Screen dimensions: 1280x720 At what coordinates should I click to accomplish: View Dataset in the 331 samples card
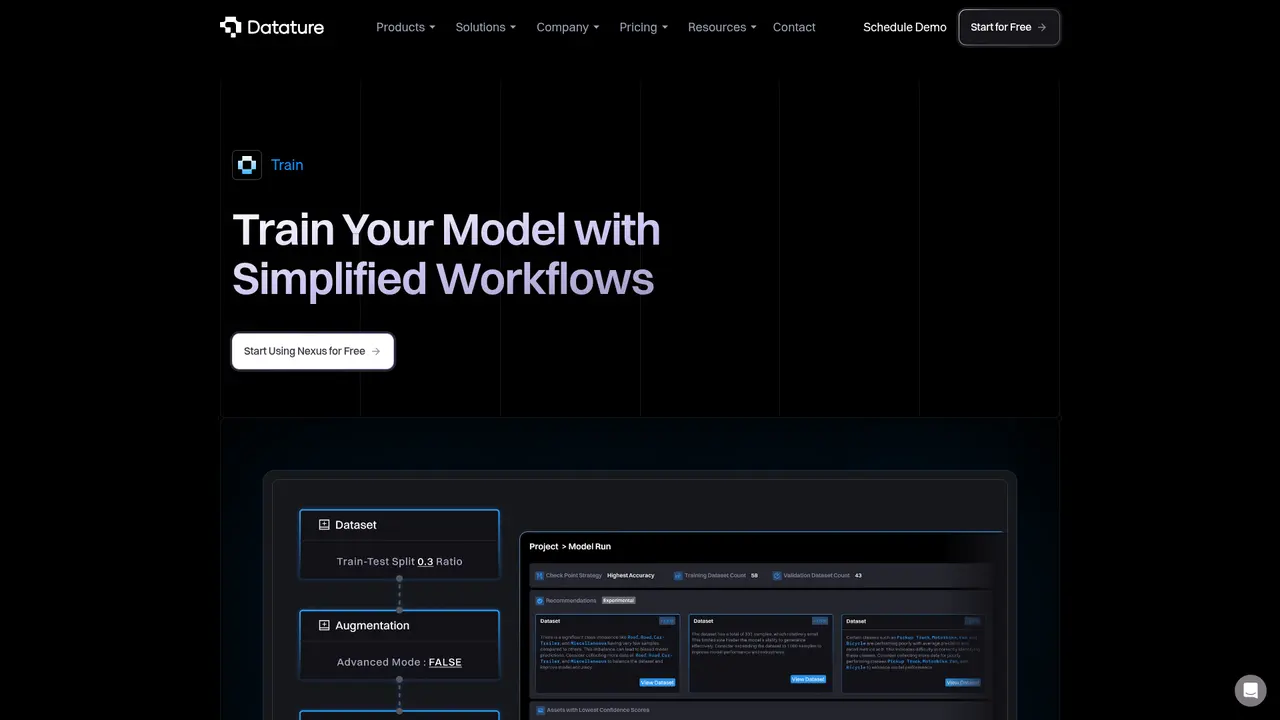point(808,679)
